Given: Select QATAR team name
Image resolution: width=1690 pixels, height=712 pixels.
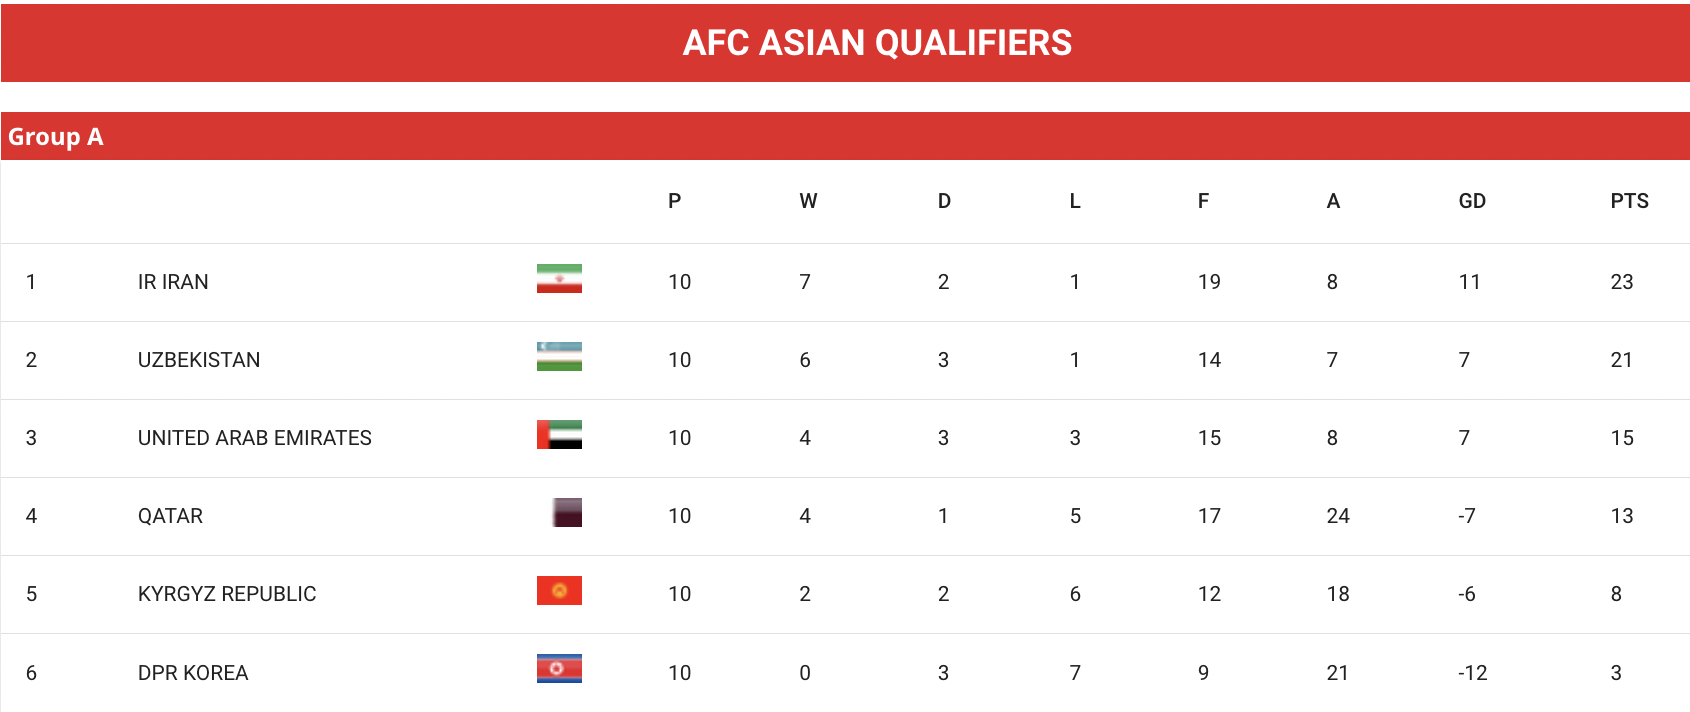Looking at the screenshot, I should pyautogui.click(x=170, y=516).
